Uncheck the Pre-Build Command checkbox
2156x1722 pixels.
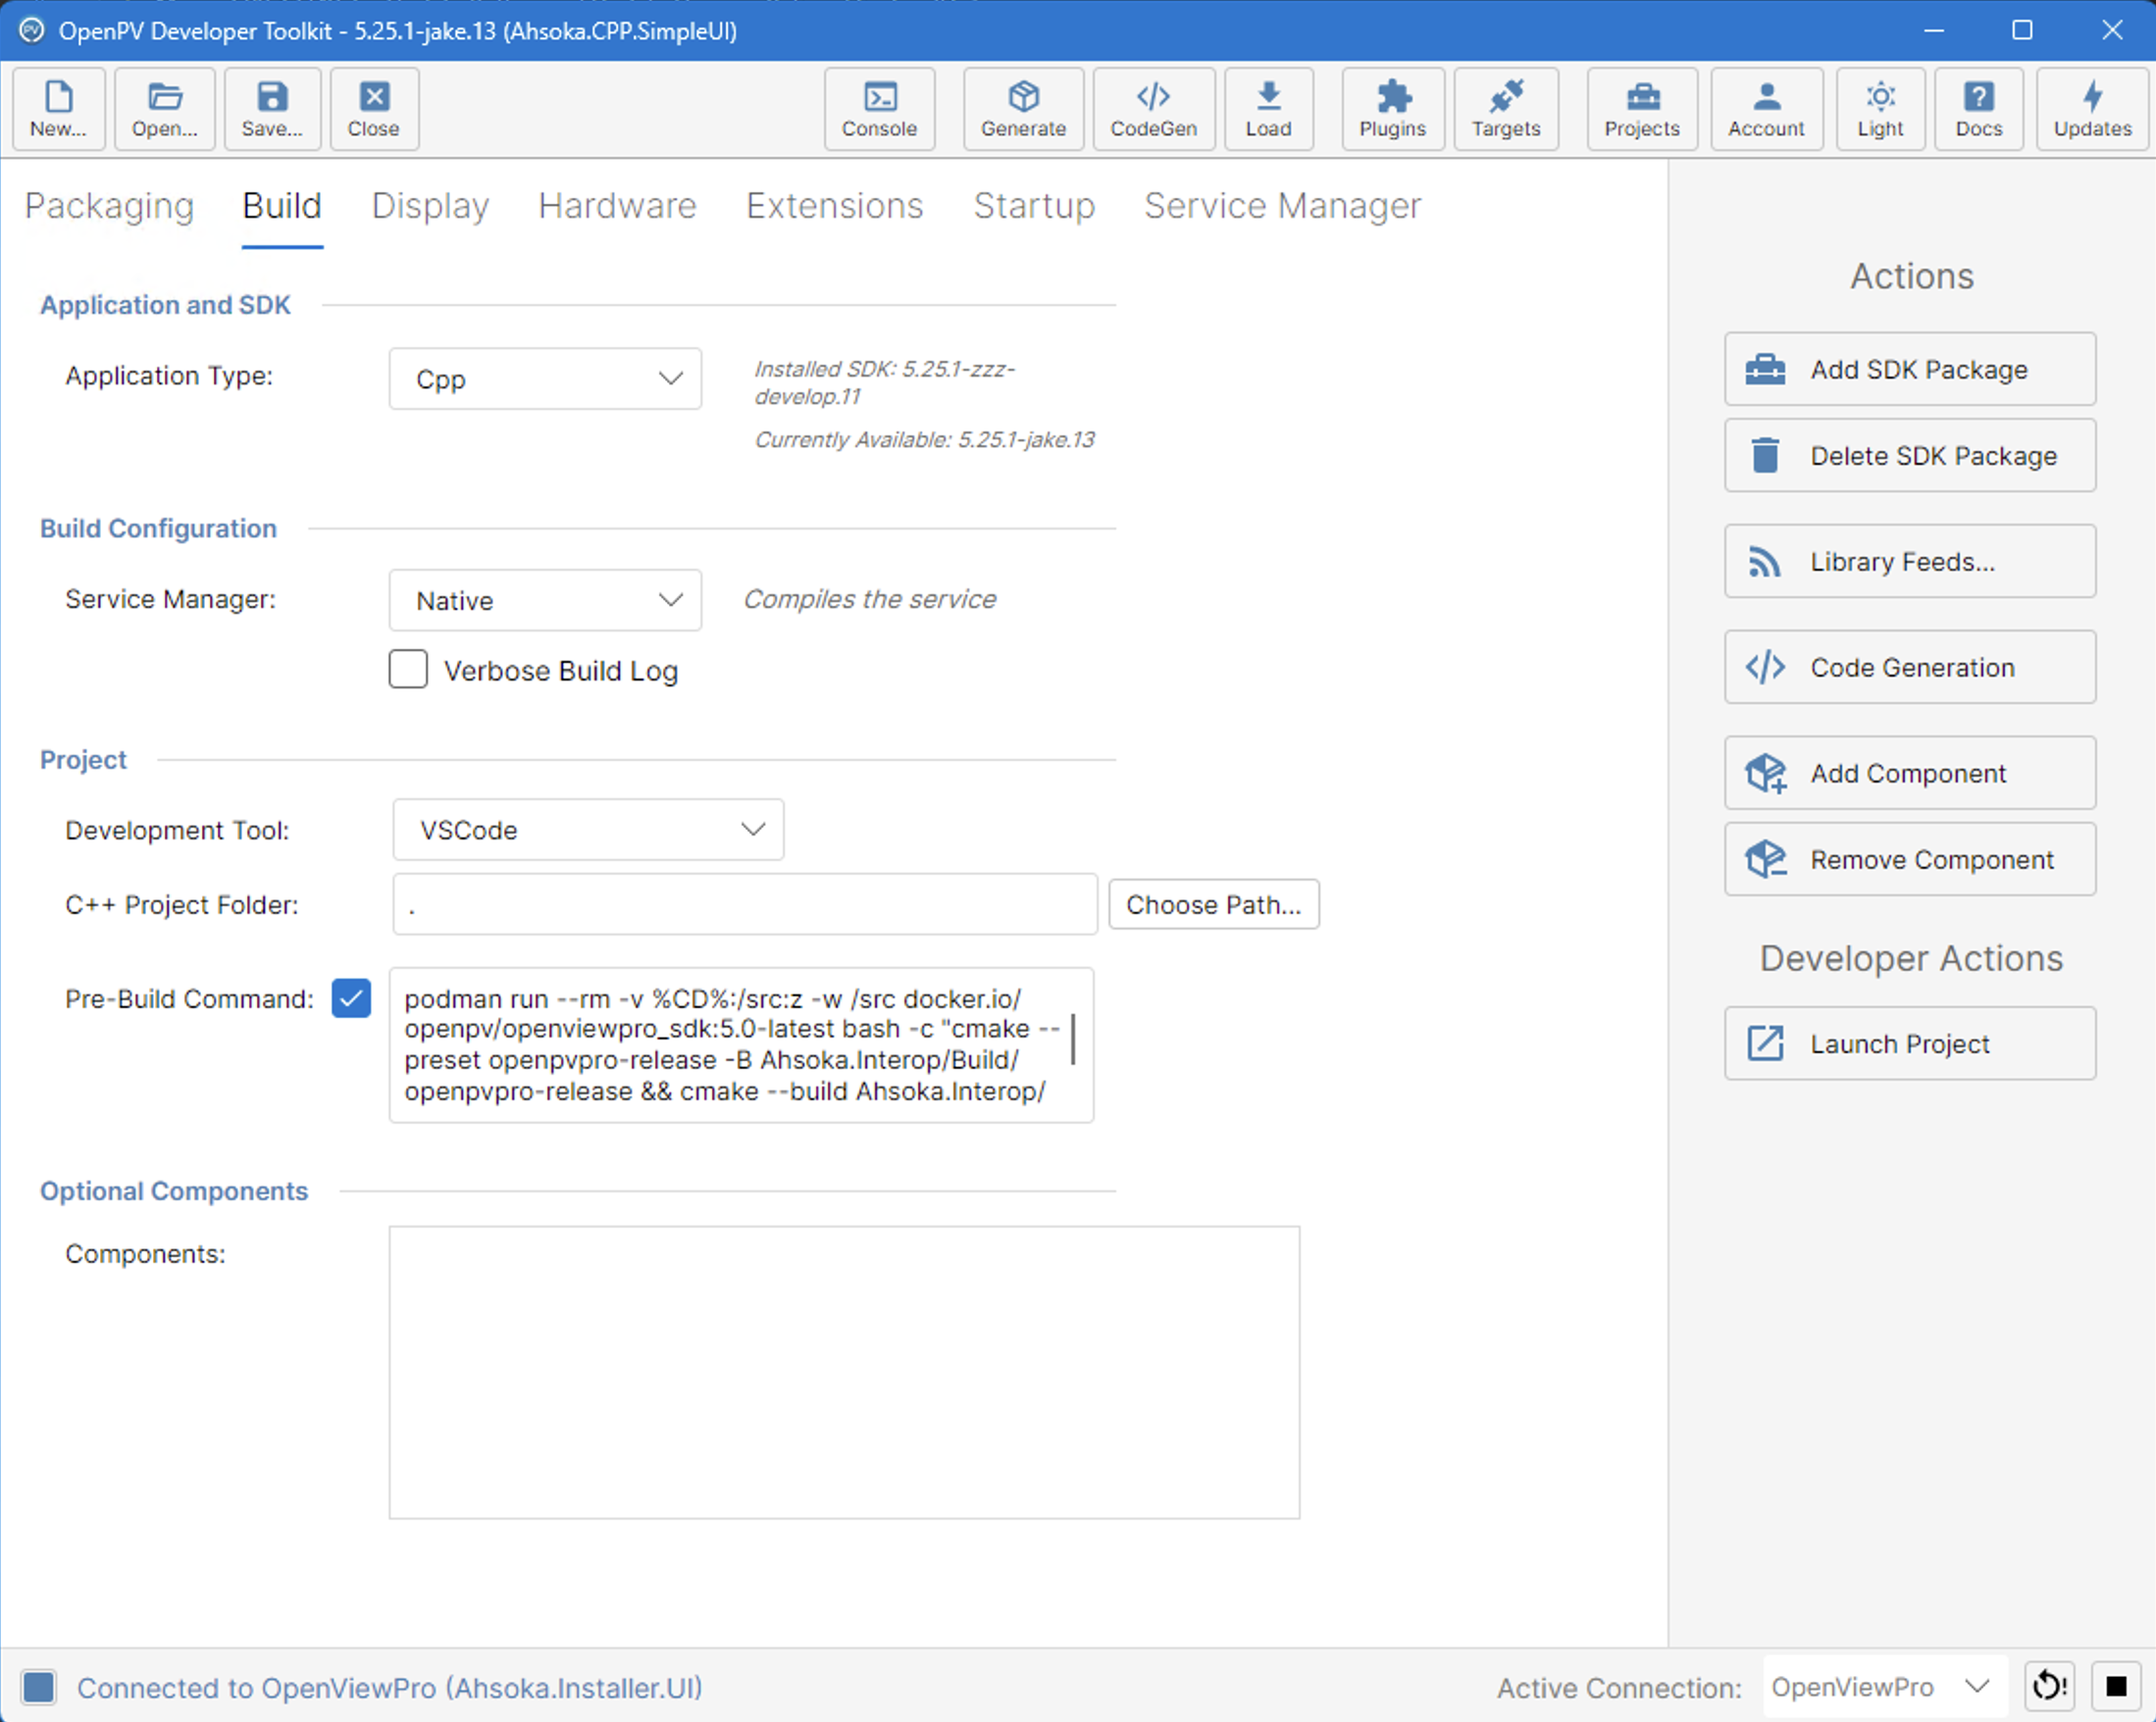coord(351,998)
